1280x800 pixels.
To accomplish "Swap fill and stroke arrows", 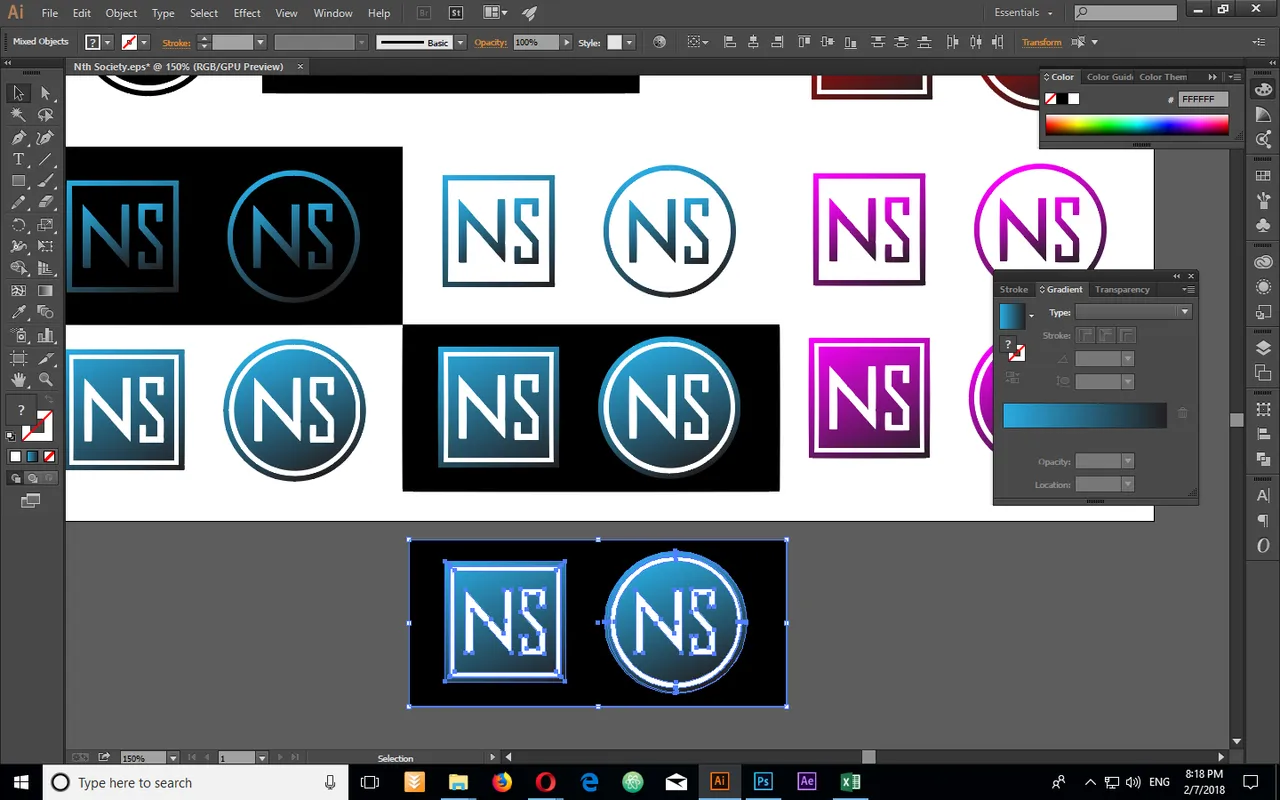I will click(49, 400).
